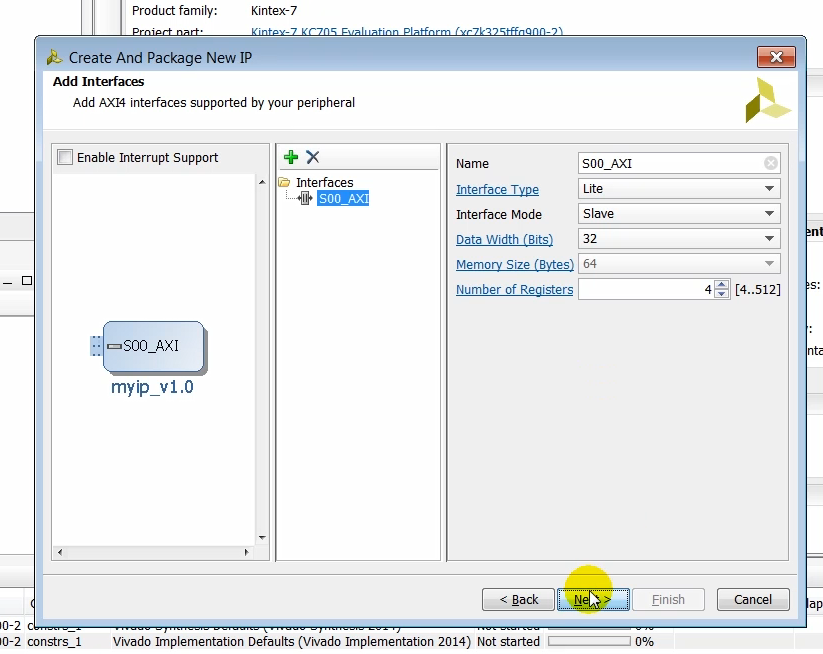The height and width of the screenshot is (654, 823).
Task: Click the X remove interface icon
Action: point(313,157)
